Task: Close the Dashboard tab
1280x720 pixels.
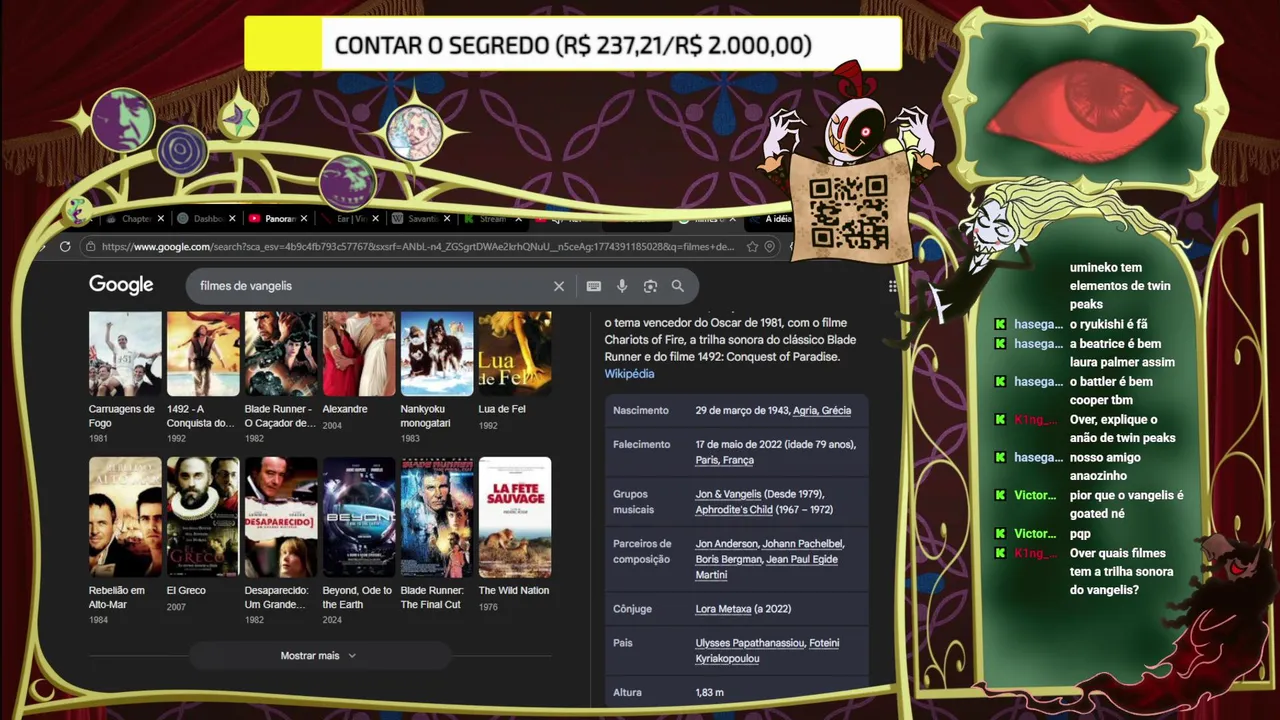Action: point(233,219)
